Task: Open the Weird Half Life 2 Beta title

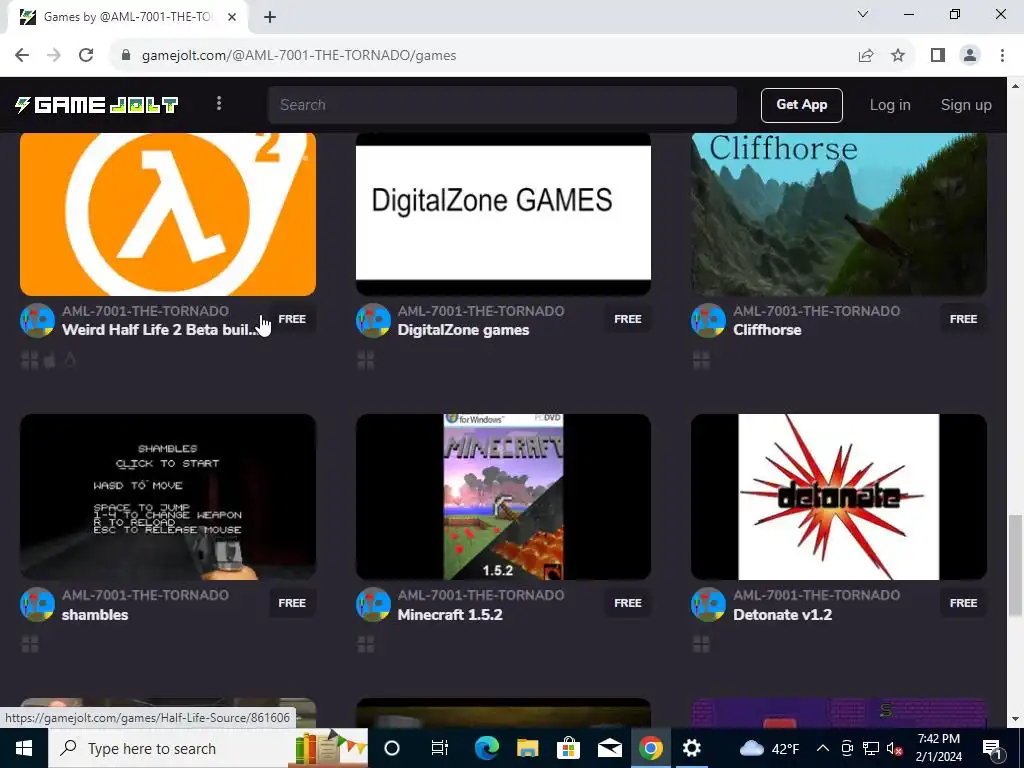Action: click(x=159, y=330)
